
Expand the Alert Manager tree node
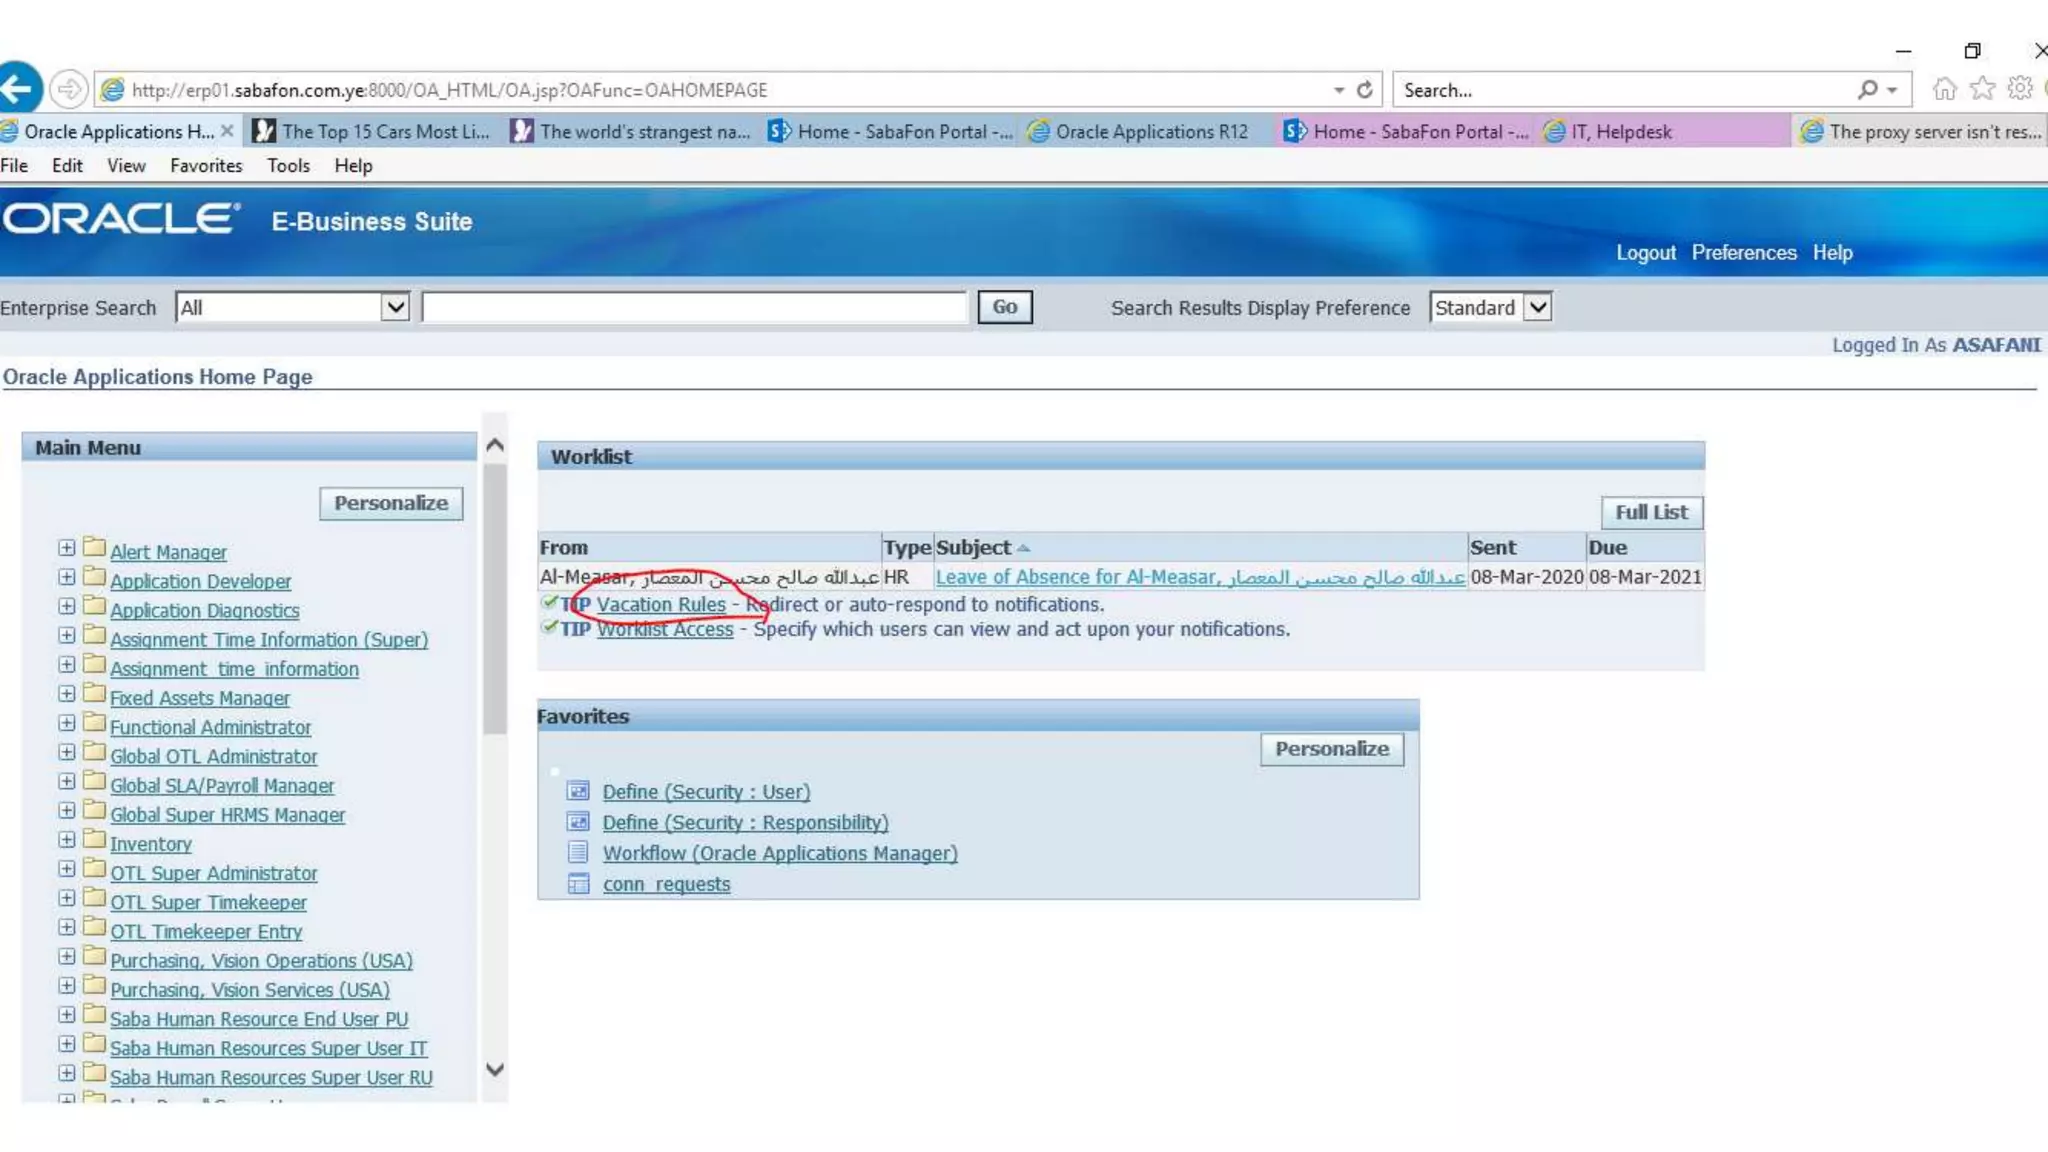pos(66,548)
